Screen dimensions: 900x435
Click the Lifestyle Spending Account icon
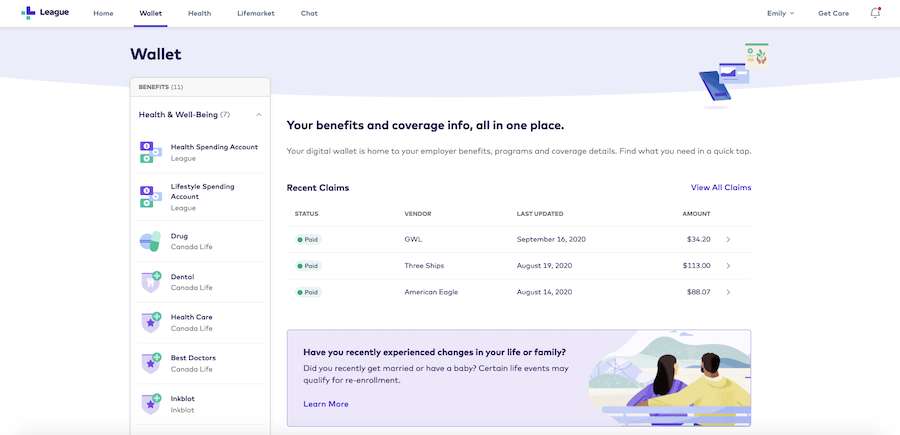coord(150,197)
